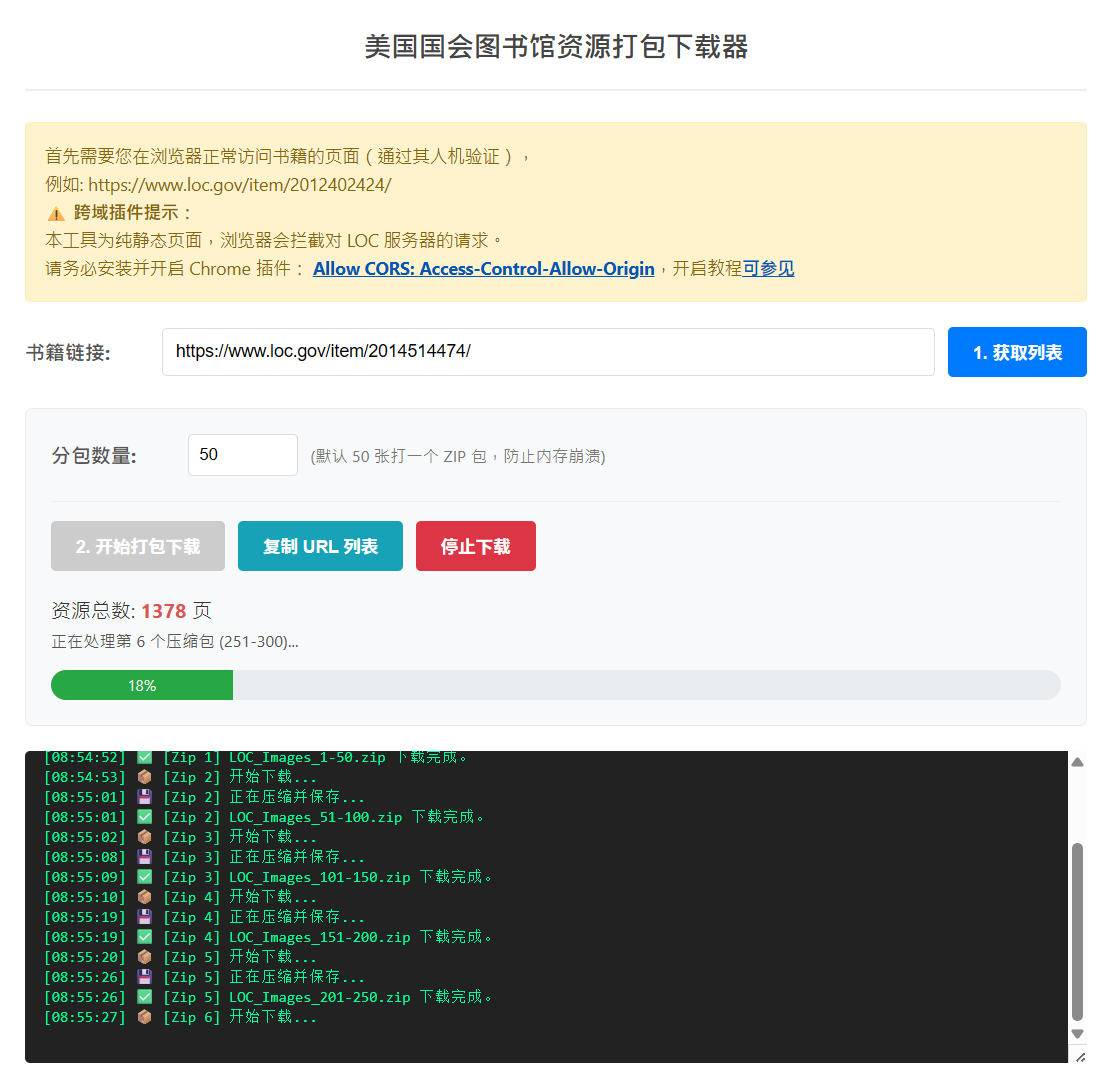The height and width of the screenshot is (1090, 1112).
Task: Click the floppy disk icon on Zip 5 line
Action: click(x=144, y=977)
